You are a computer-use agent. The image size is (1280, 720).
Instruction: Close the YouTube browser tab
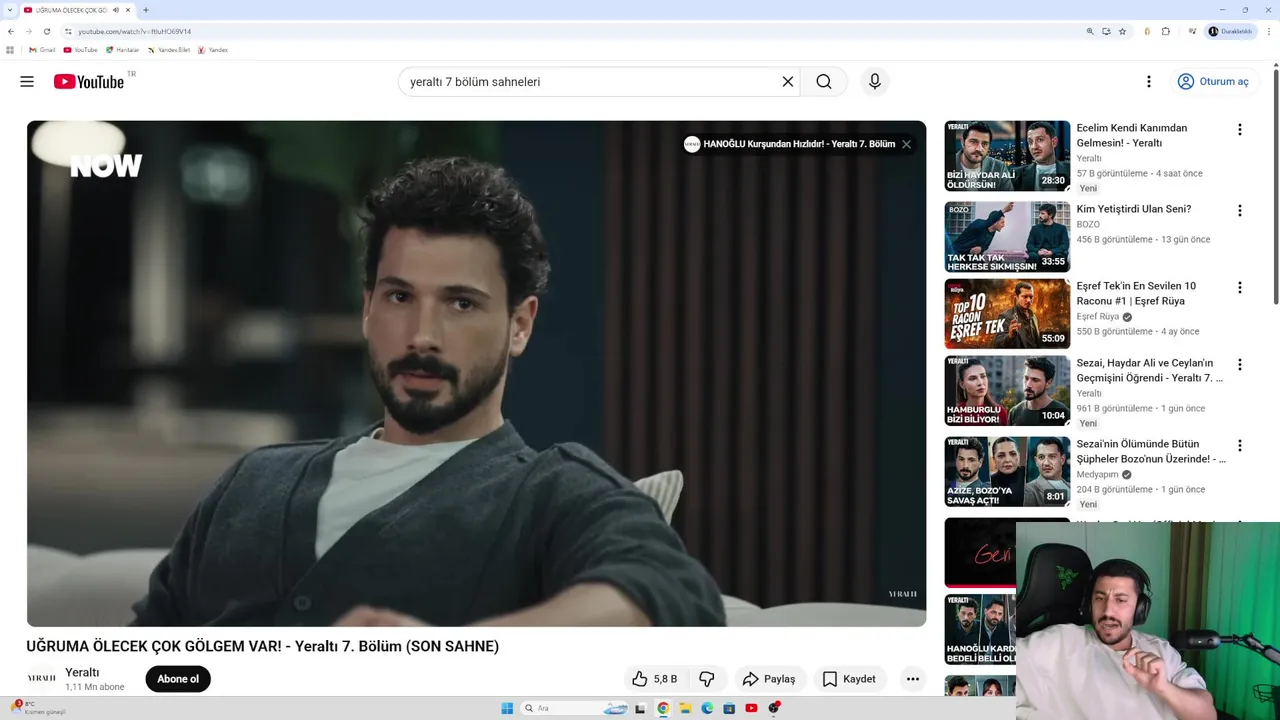128,10
